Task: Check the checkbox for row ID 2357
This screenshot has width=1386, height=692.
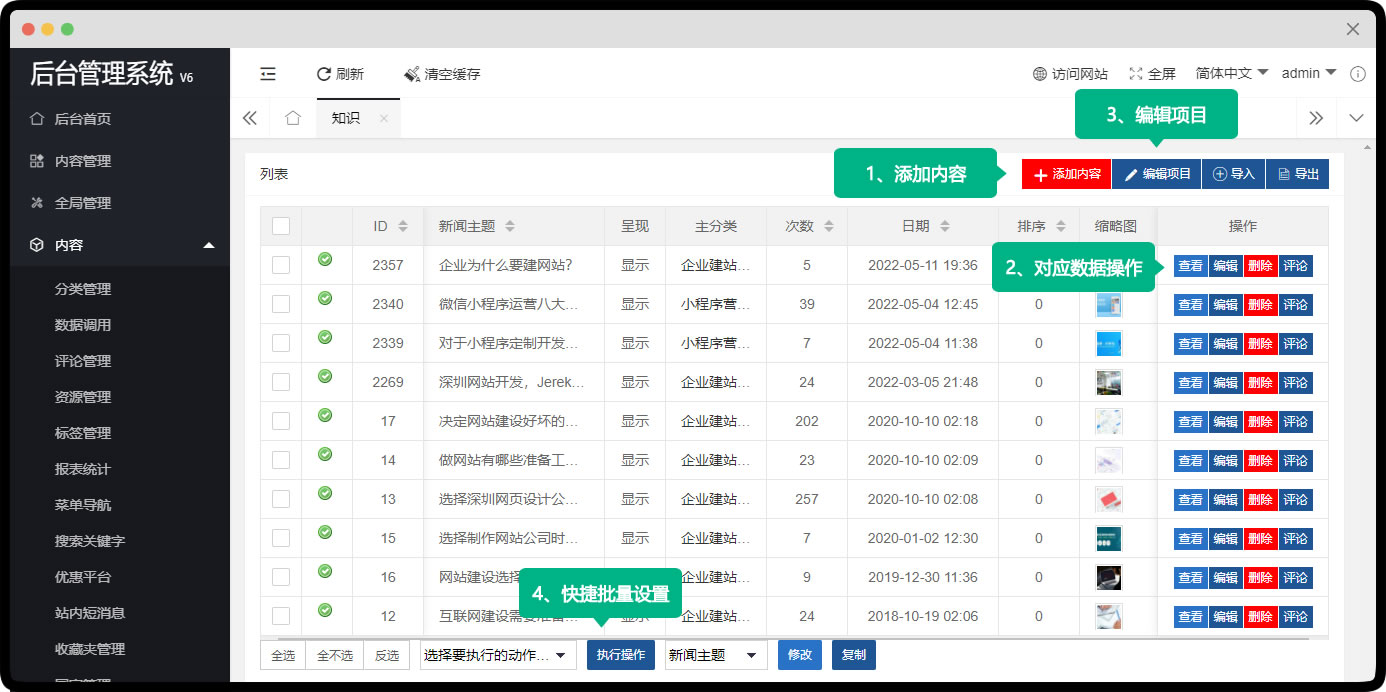Action: (x=281, y=265)
